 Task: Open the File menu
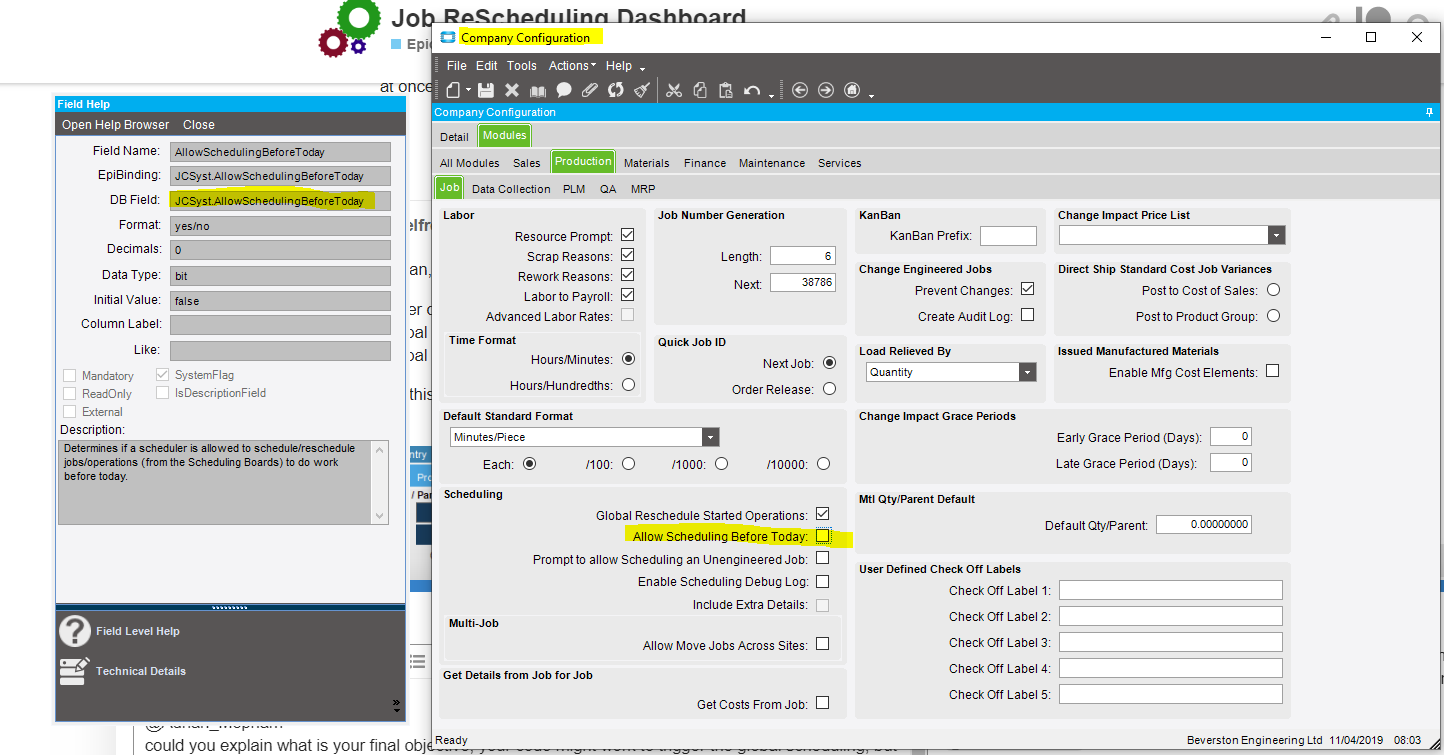coord(457,66)
